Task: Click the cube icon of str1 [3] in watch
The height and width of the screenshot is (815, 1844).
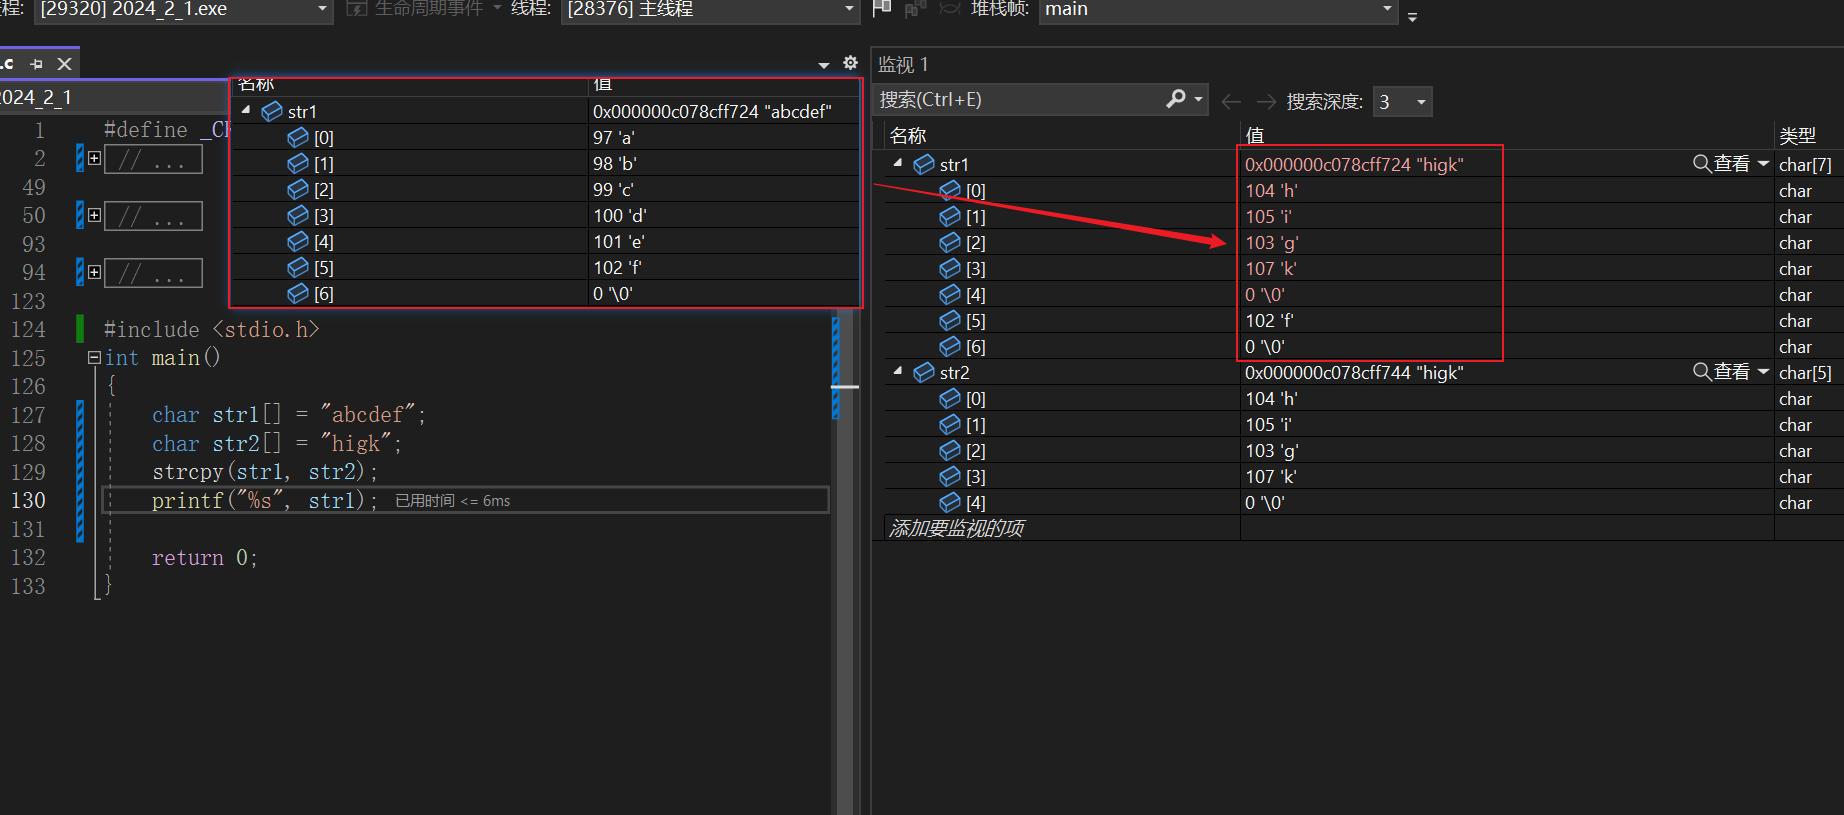Action: (x=950, y=268)
